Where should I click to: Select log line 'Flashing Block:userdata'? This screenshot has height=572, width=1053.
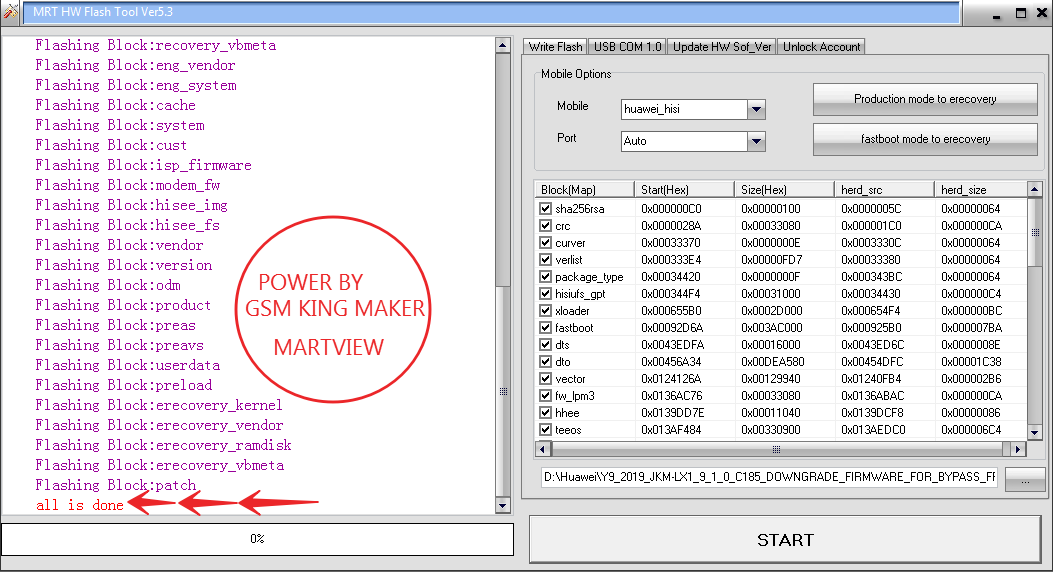pyautogui.click(x=128, y=365)
